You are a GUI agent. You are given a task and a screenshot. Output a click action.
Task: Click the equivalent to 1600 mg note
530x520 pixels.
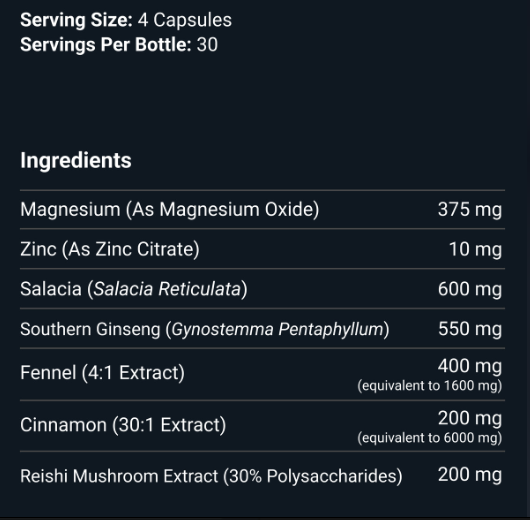point(430,386)
